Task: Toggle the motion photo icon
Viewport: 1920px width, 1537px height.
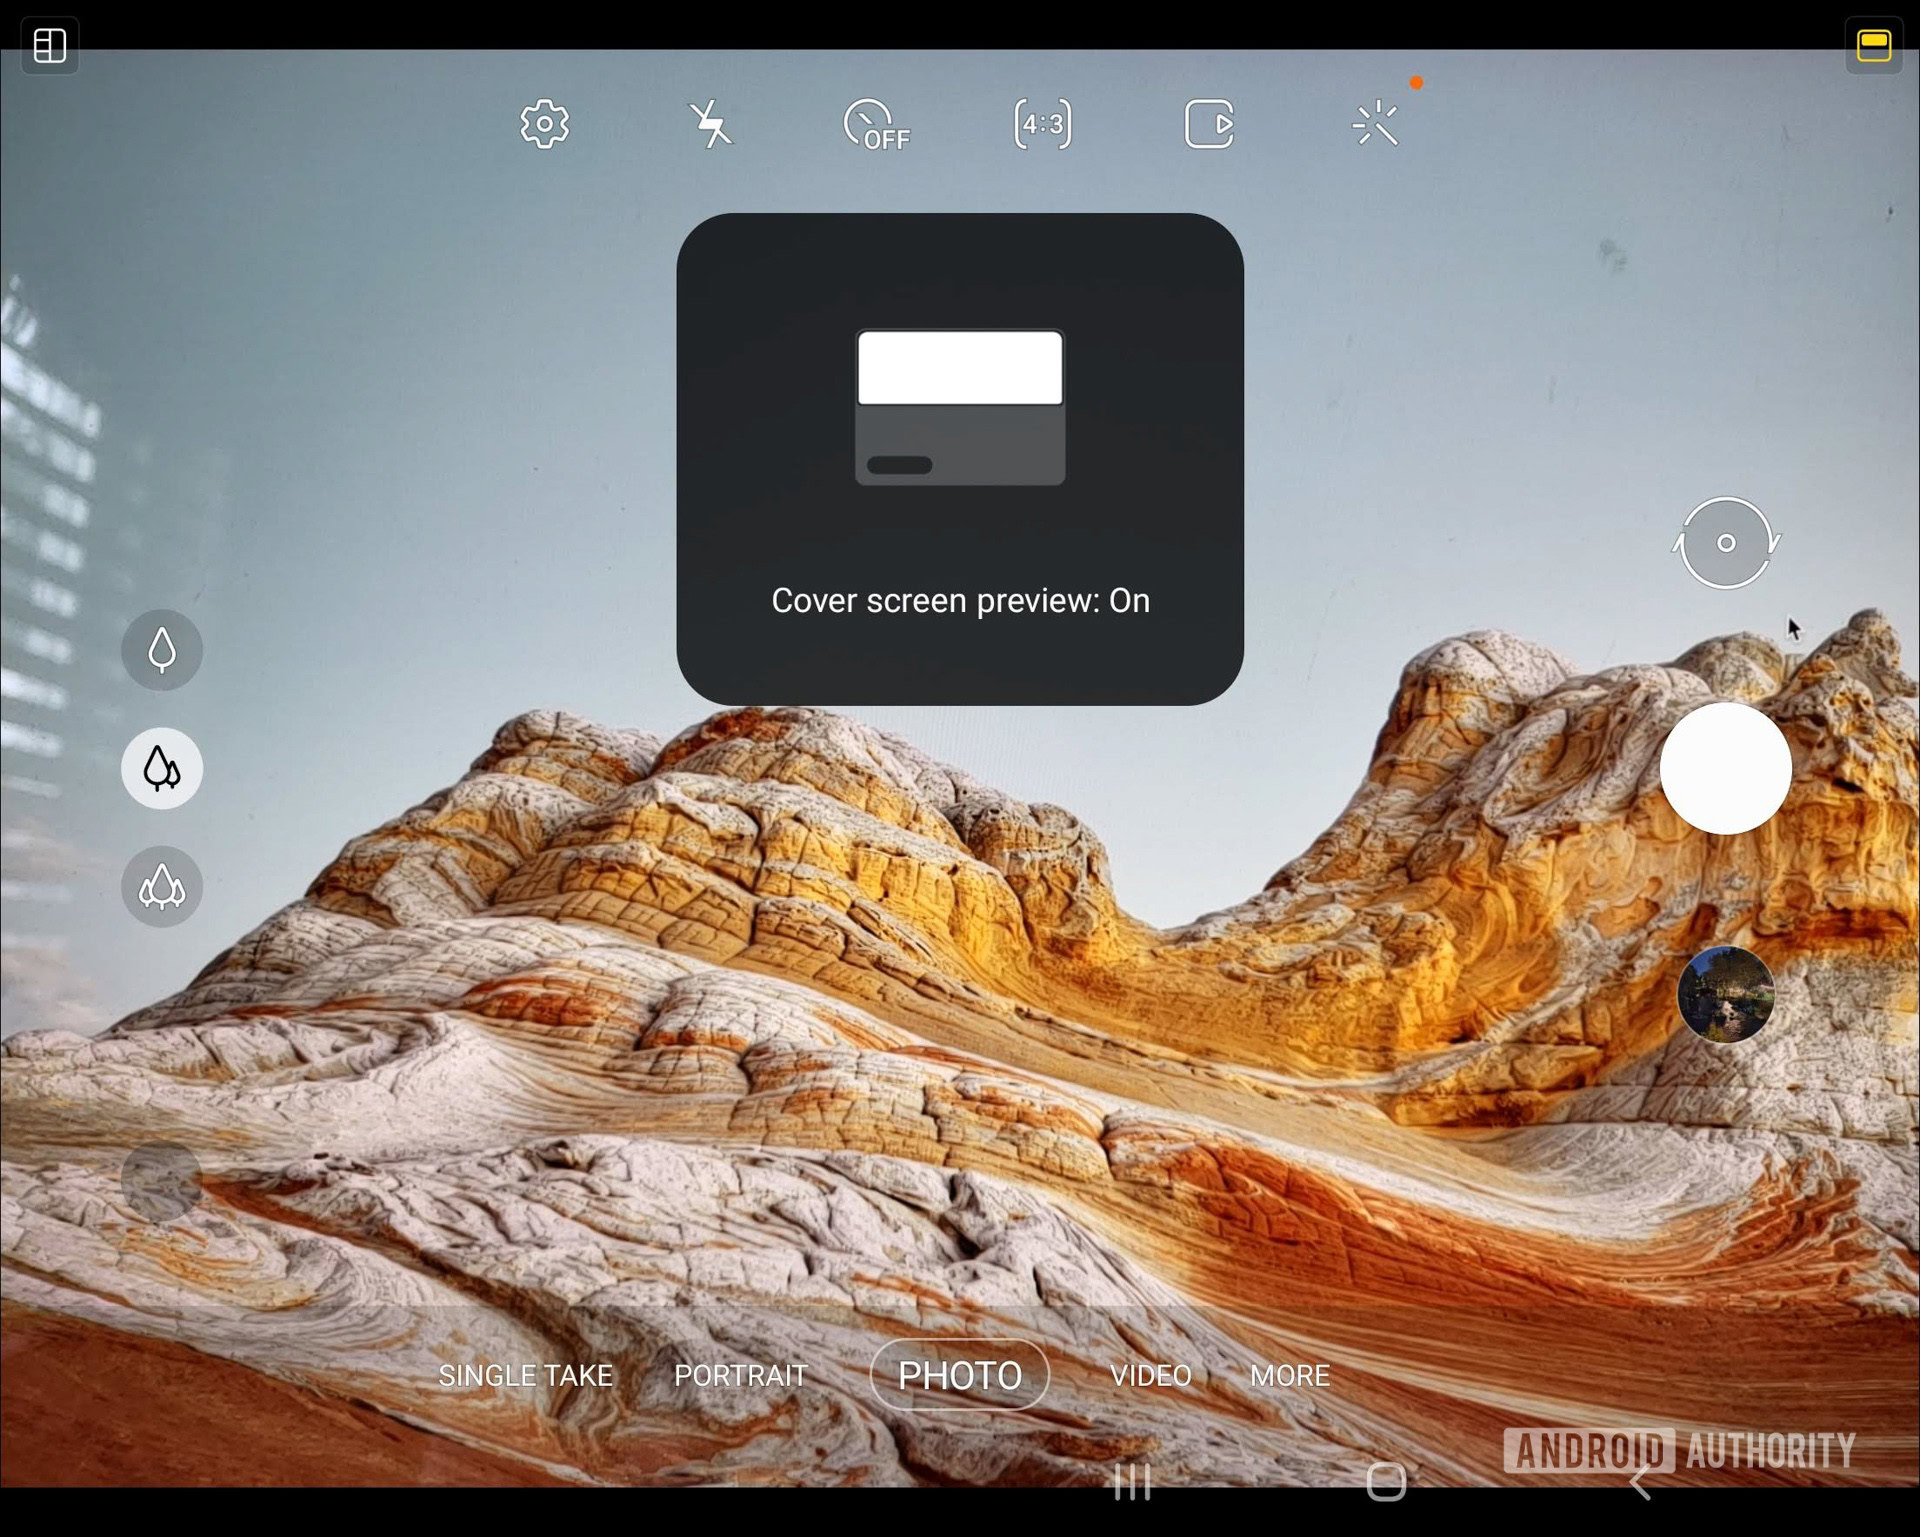Action: click(x=1209, y=124)
